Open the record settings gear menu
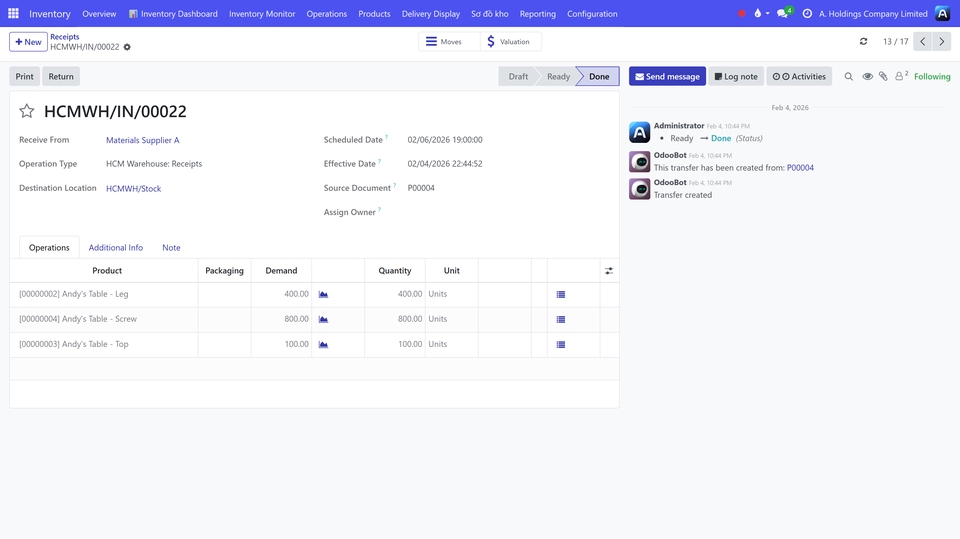960x539 pixels. coord(127,47)
